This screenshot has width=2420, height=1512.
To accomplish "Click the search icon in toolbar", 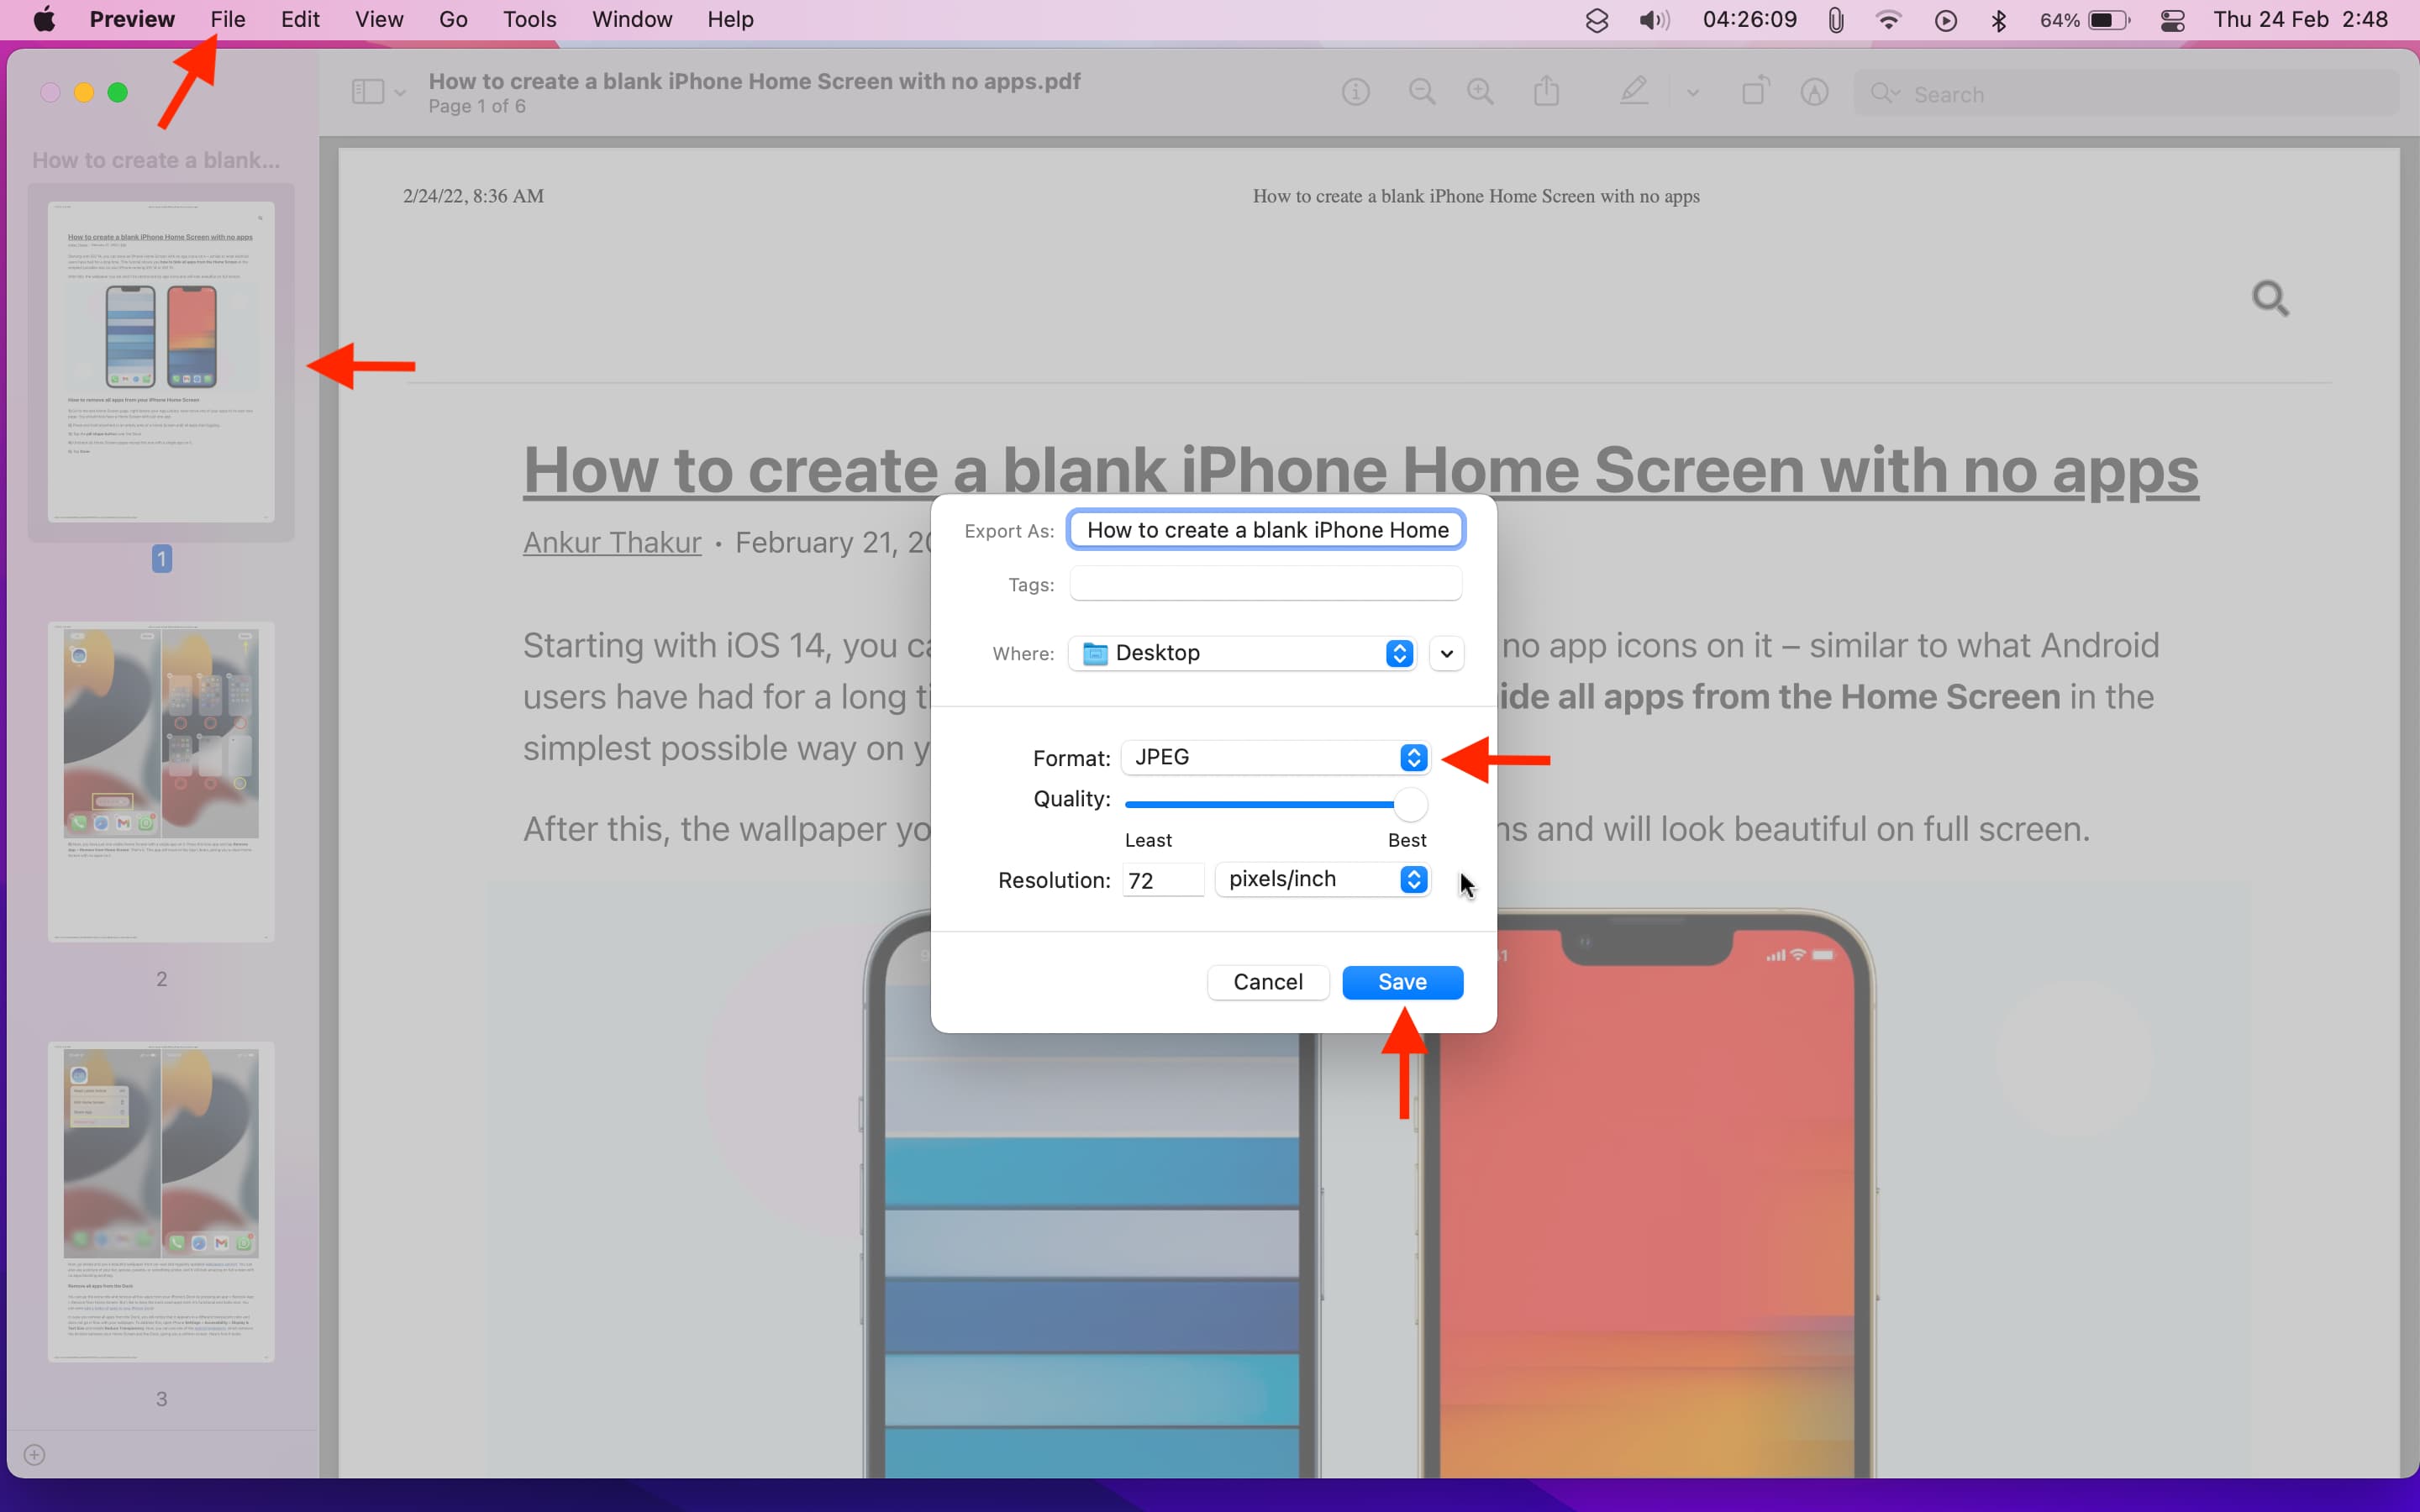I will (1881, 92).
